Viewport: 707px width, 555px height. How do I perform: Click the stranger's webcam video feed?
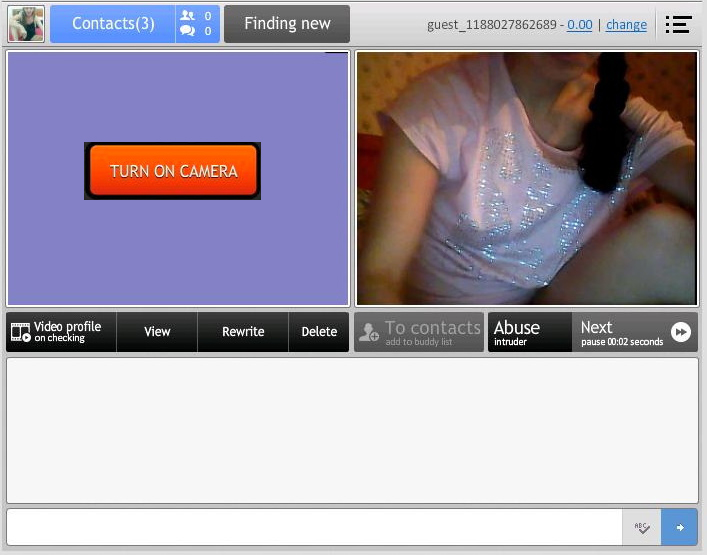pyautogui.click(x=527, y=179)
